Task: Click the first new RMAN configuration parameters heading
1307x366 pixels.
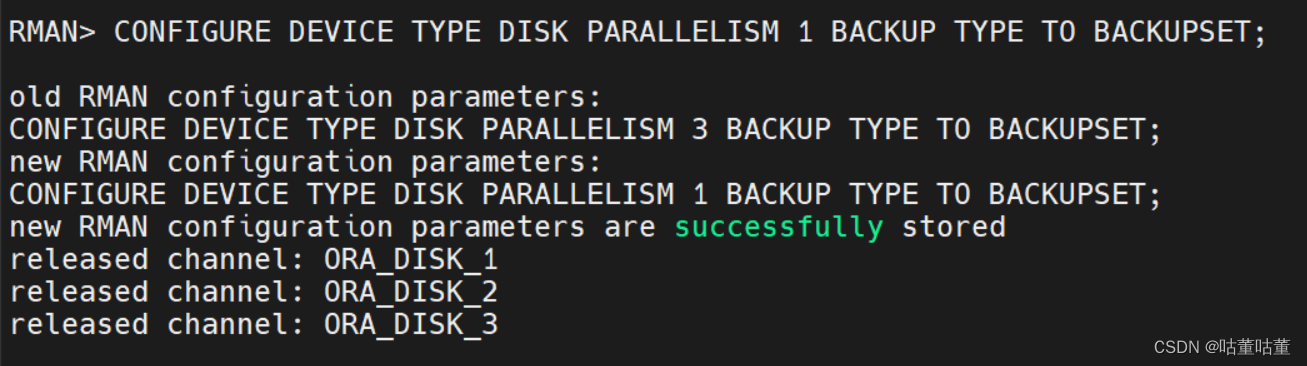Action: coord(306,162)
